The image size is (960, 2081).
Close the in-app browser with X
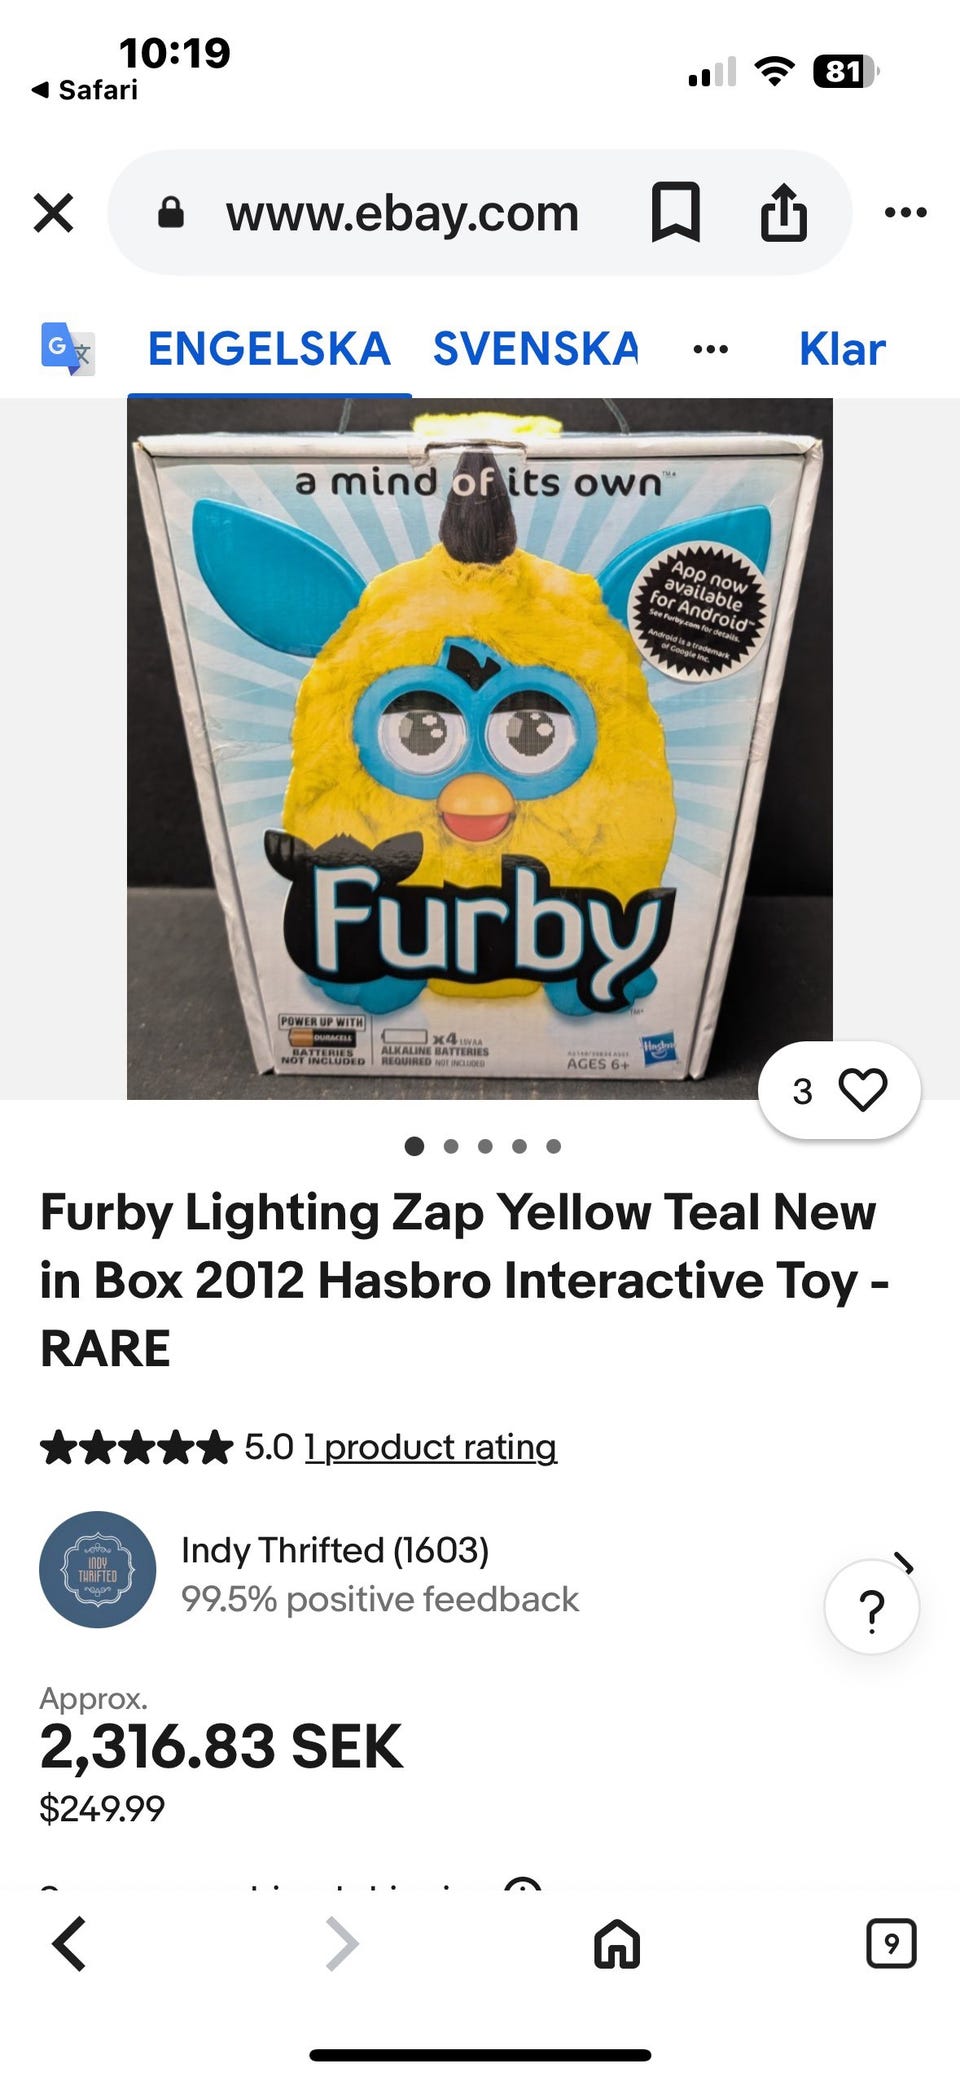click(x=53, y=212)
